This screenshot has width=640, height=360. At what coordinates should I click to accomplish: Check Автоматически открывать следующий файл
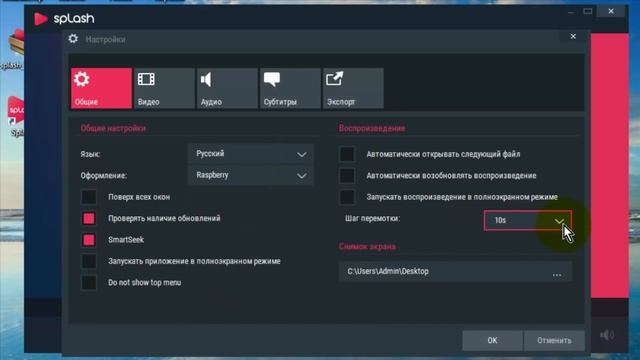[347, 154]
